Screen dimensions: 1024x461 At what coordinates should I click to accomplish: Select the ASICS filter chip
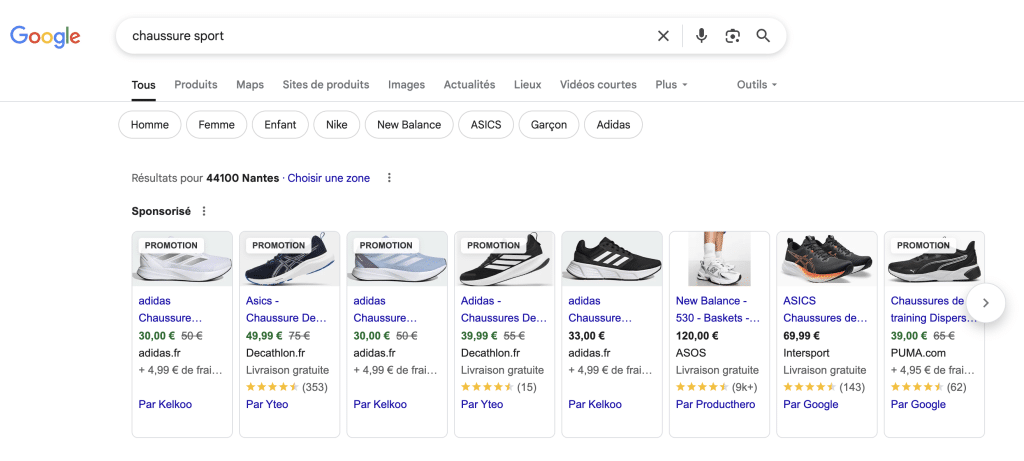tap(486, 125)
